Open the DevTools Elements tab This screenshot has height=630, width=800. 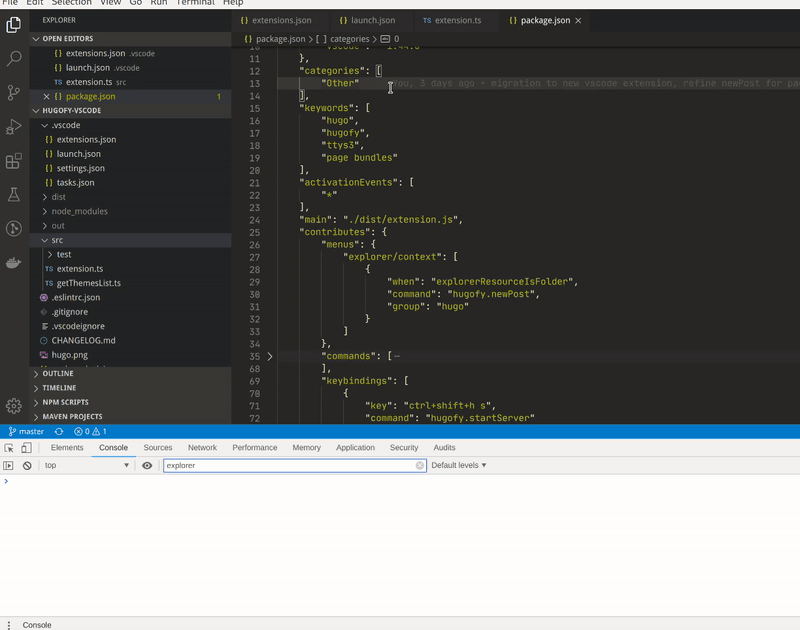coord(67,447)
